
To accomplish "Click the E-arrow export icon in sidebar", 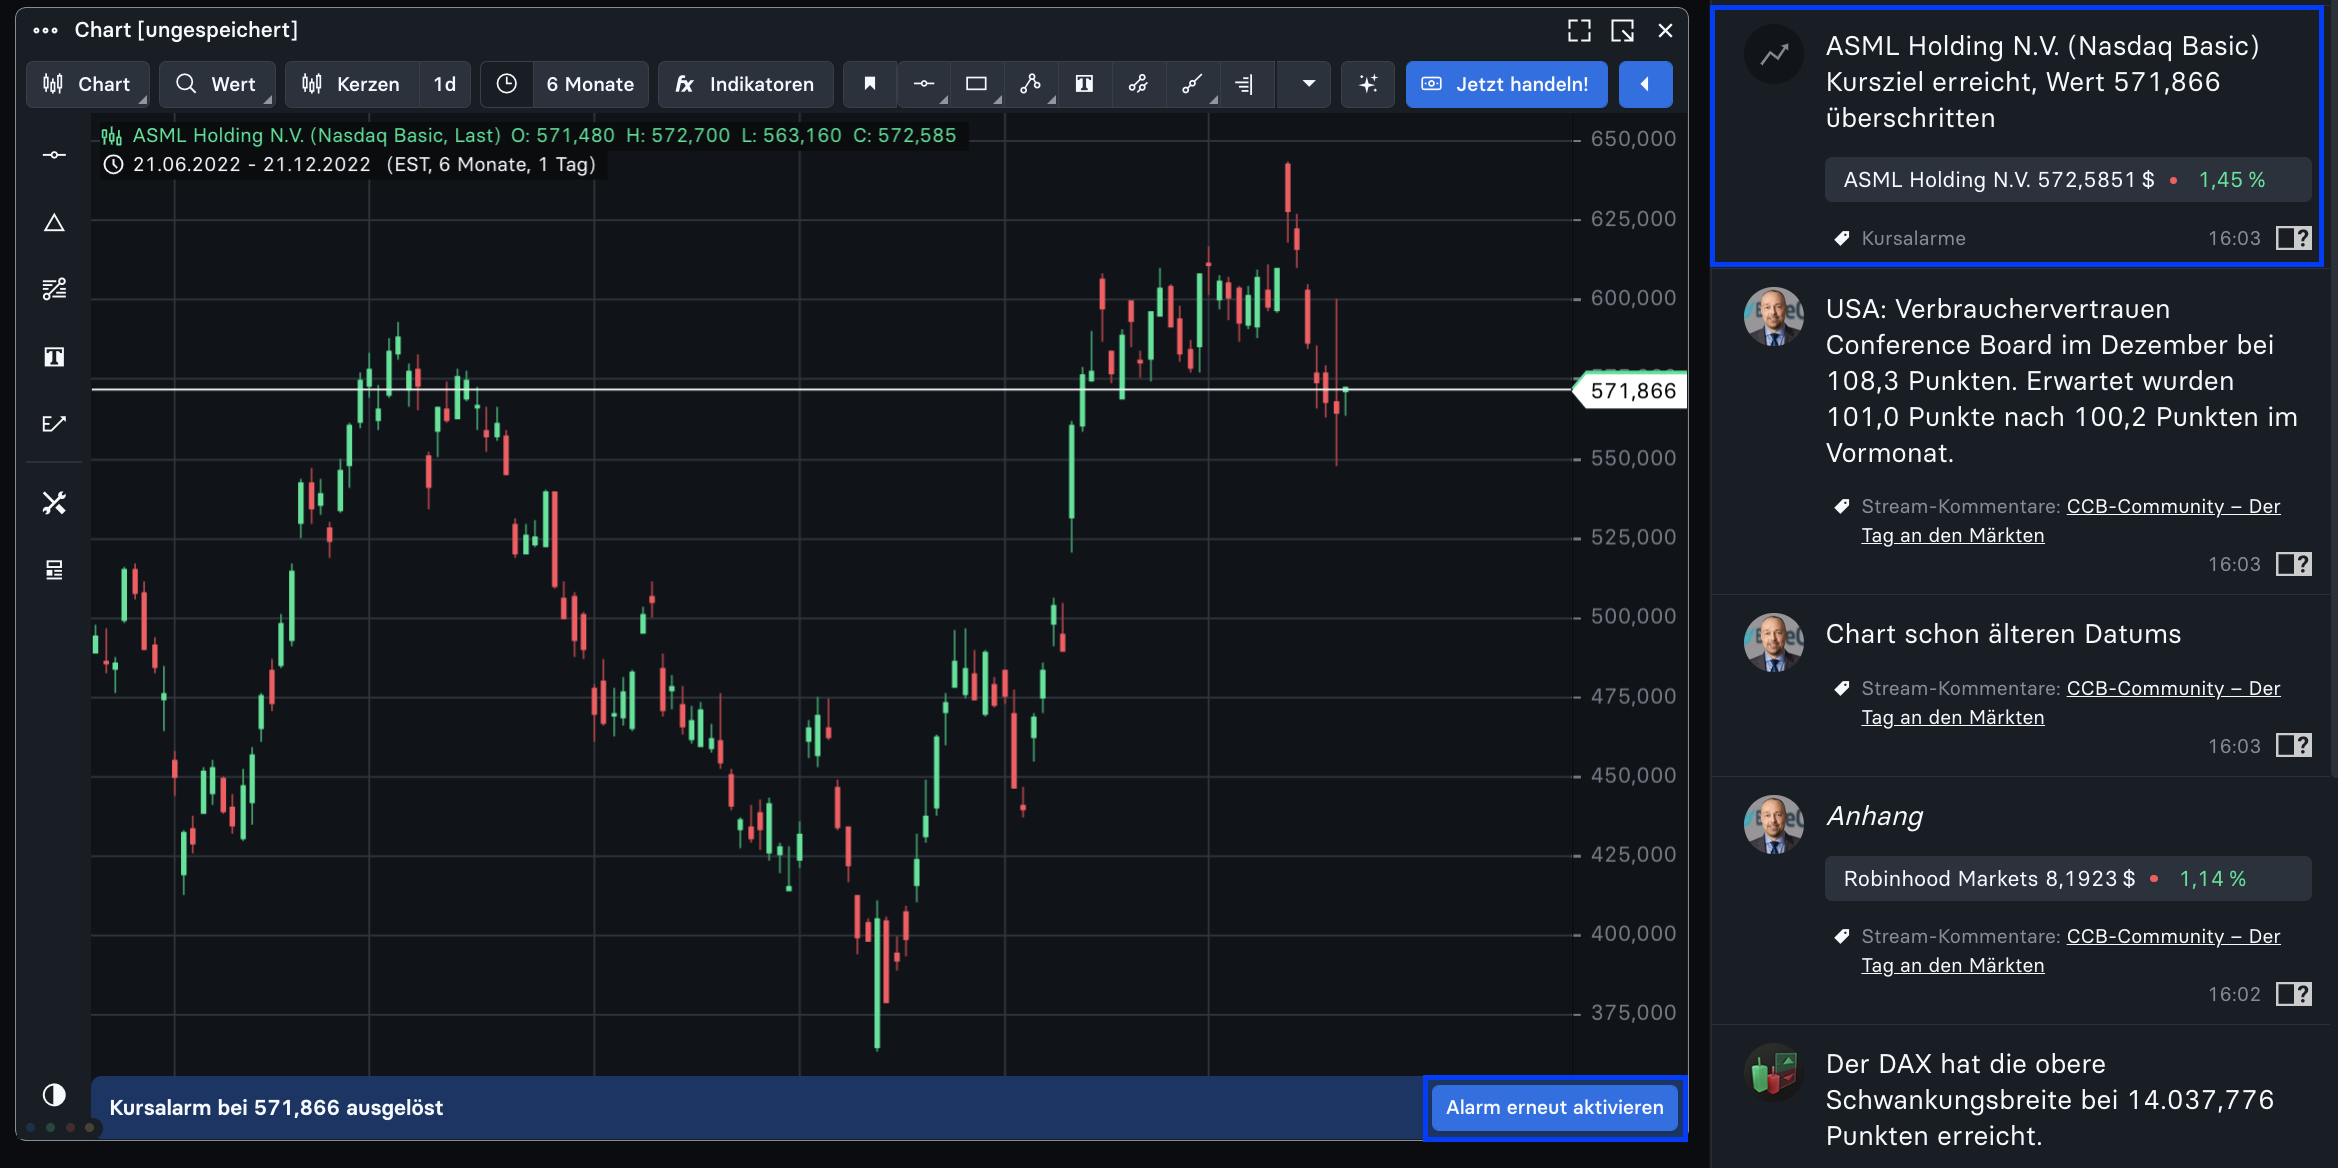I will point(54,424).
